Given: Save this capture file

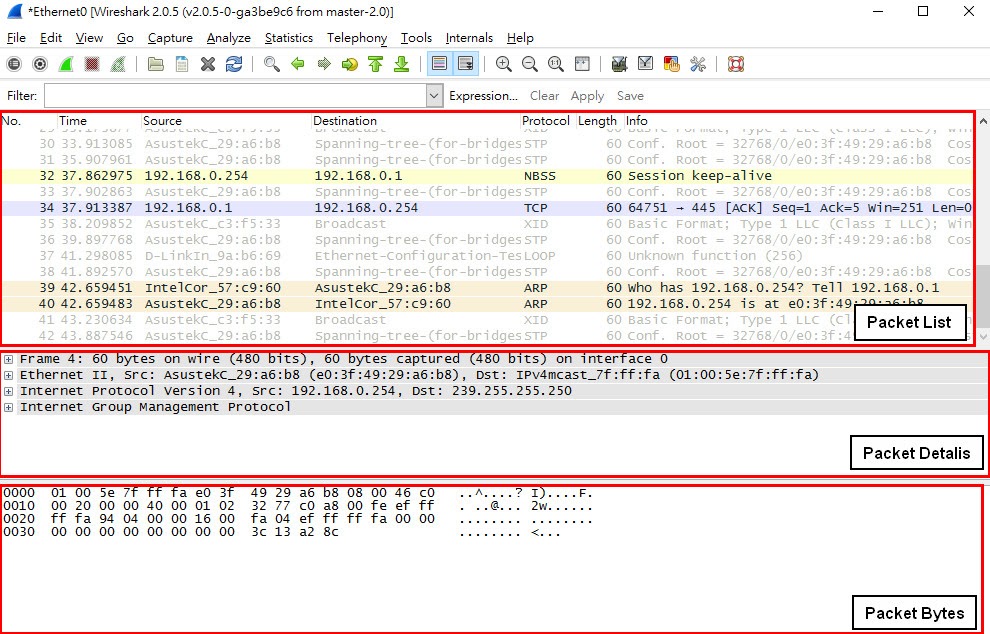Looking at the screenshot, I should tap(182, 64).
